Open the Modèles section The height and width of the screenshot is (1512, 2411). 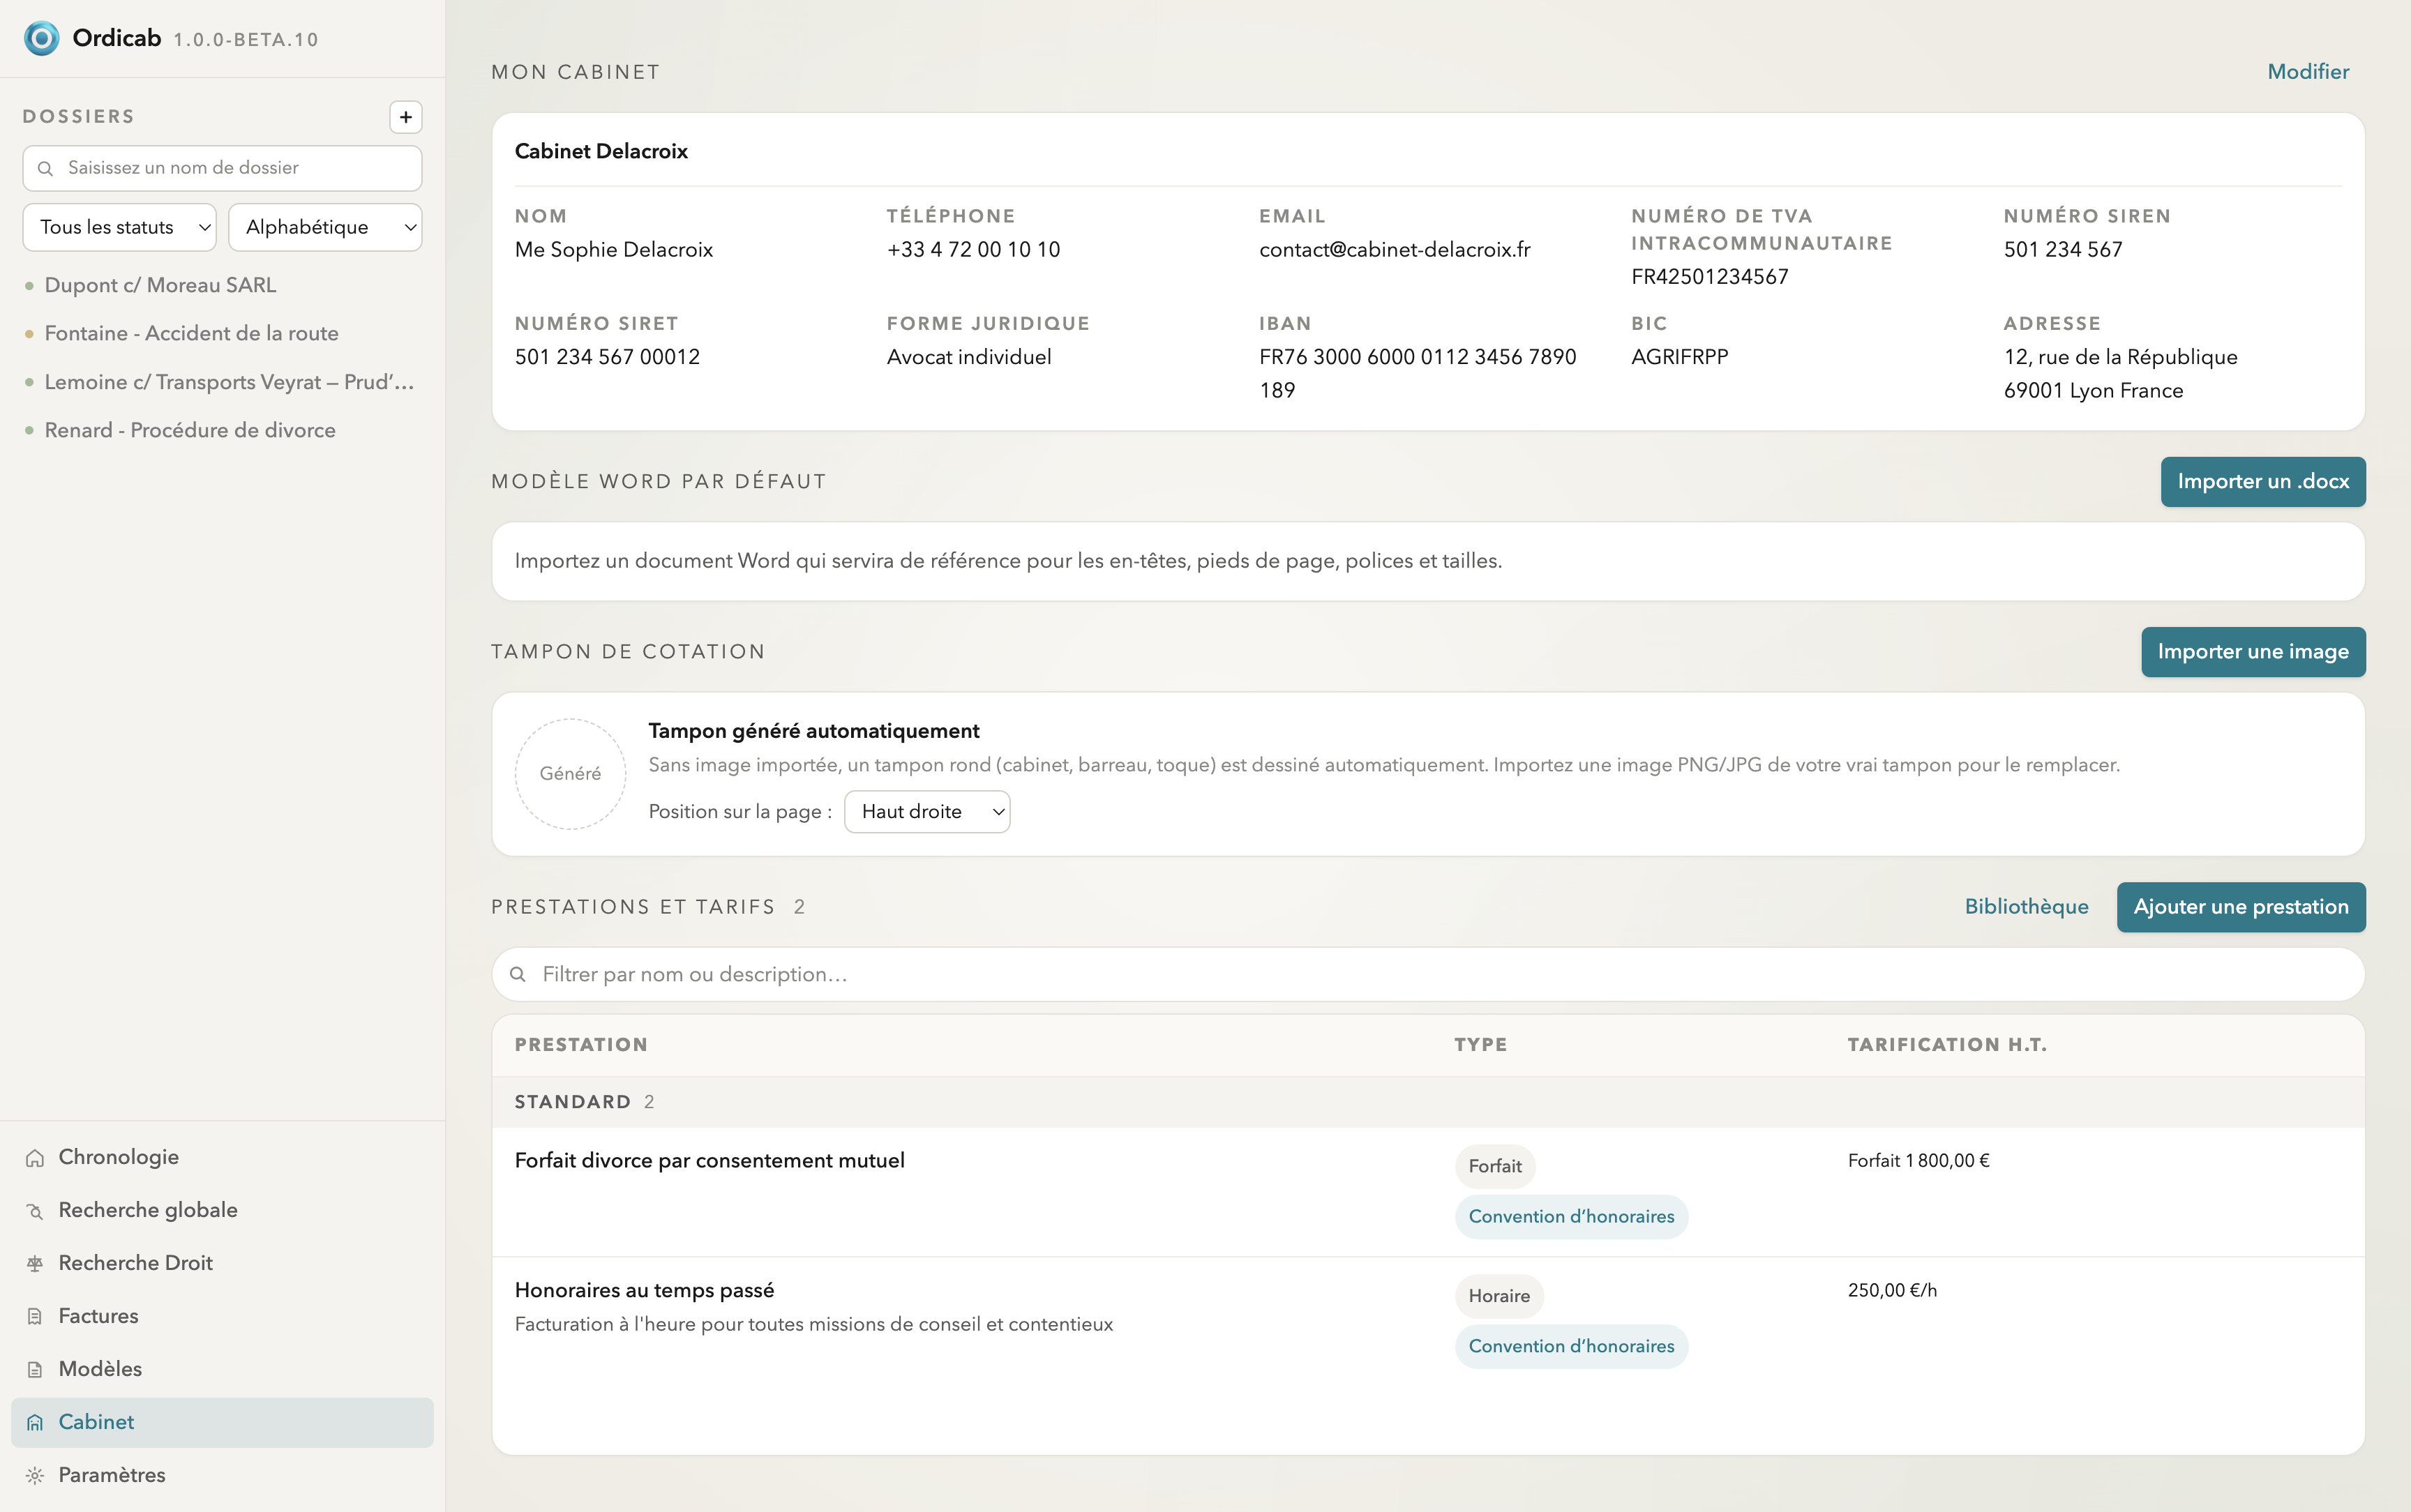tap(222, 1369)
